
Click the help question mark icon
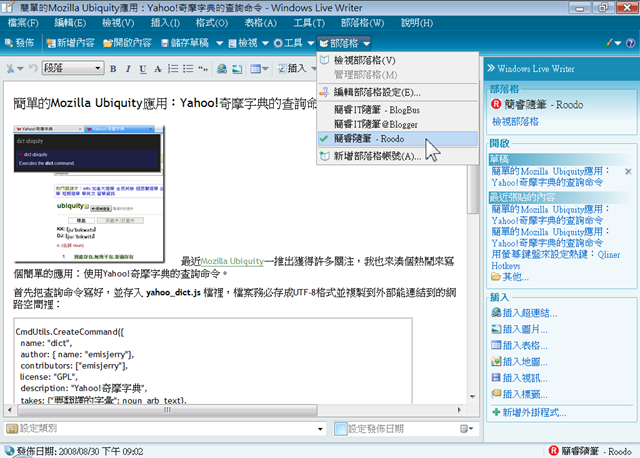630,43
